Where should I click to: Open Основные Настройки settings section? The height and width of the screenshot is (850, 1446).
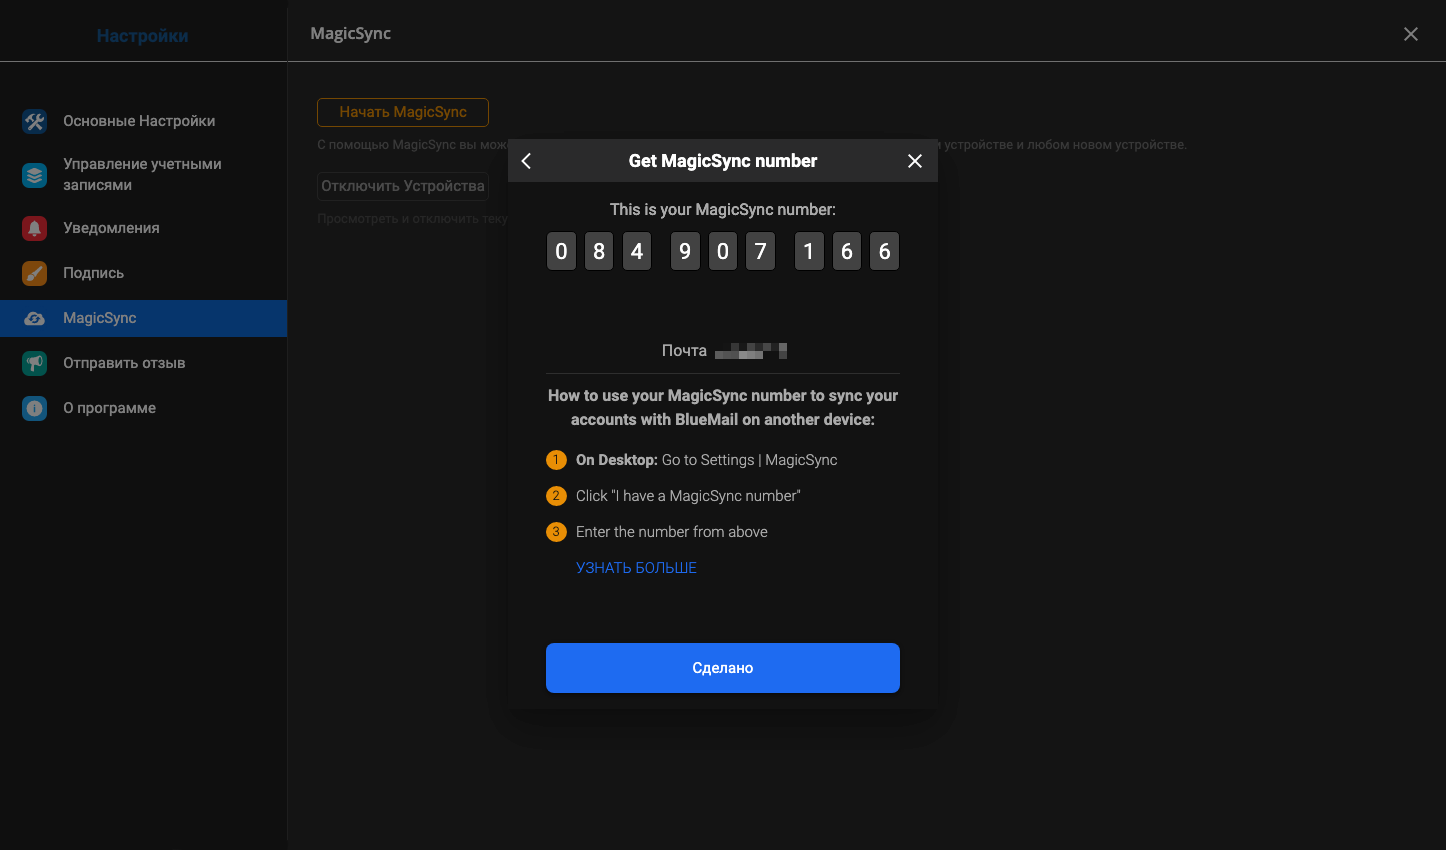[144, 121]
